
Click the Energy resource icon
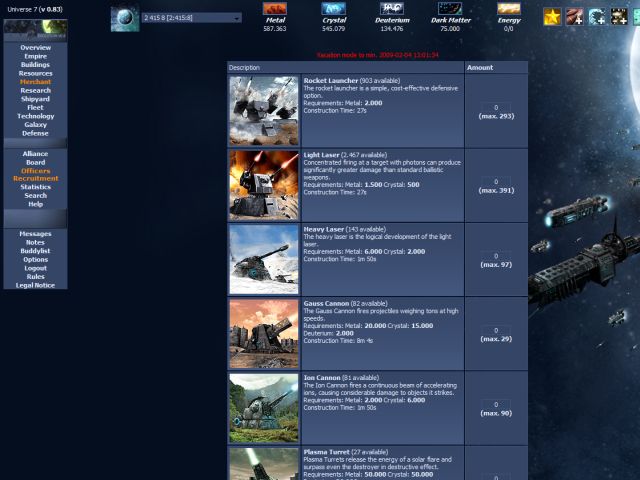pyautogui.click(x=509, y=9)
